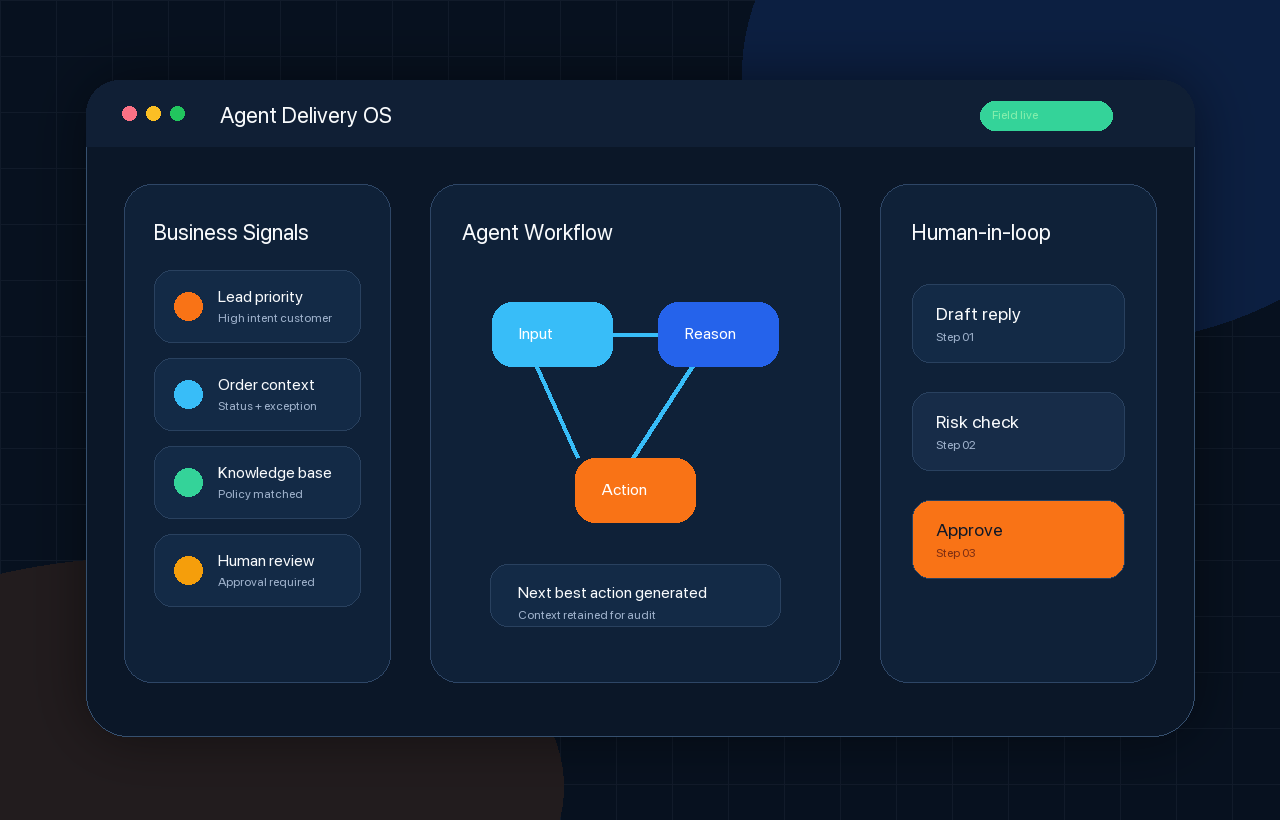Screen dimensions: 1280x820
Task: Click the 'Policy matched' text
Action: (260, 494)
